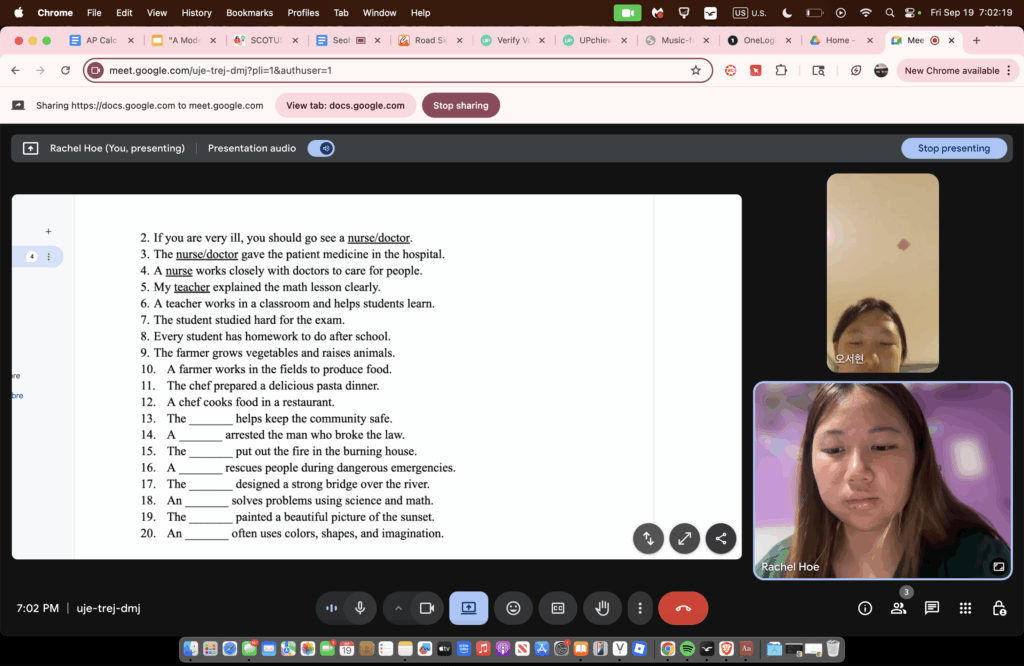This screenshot has height=666, width=1024.
Task: Open the Bookmarks menu in menu bar
Action: (x=249, y=13)
